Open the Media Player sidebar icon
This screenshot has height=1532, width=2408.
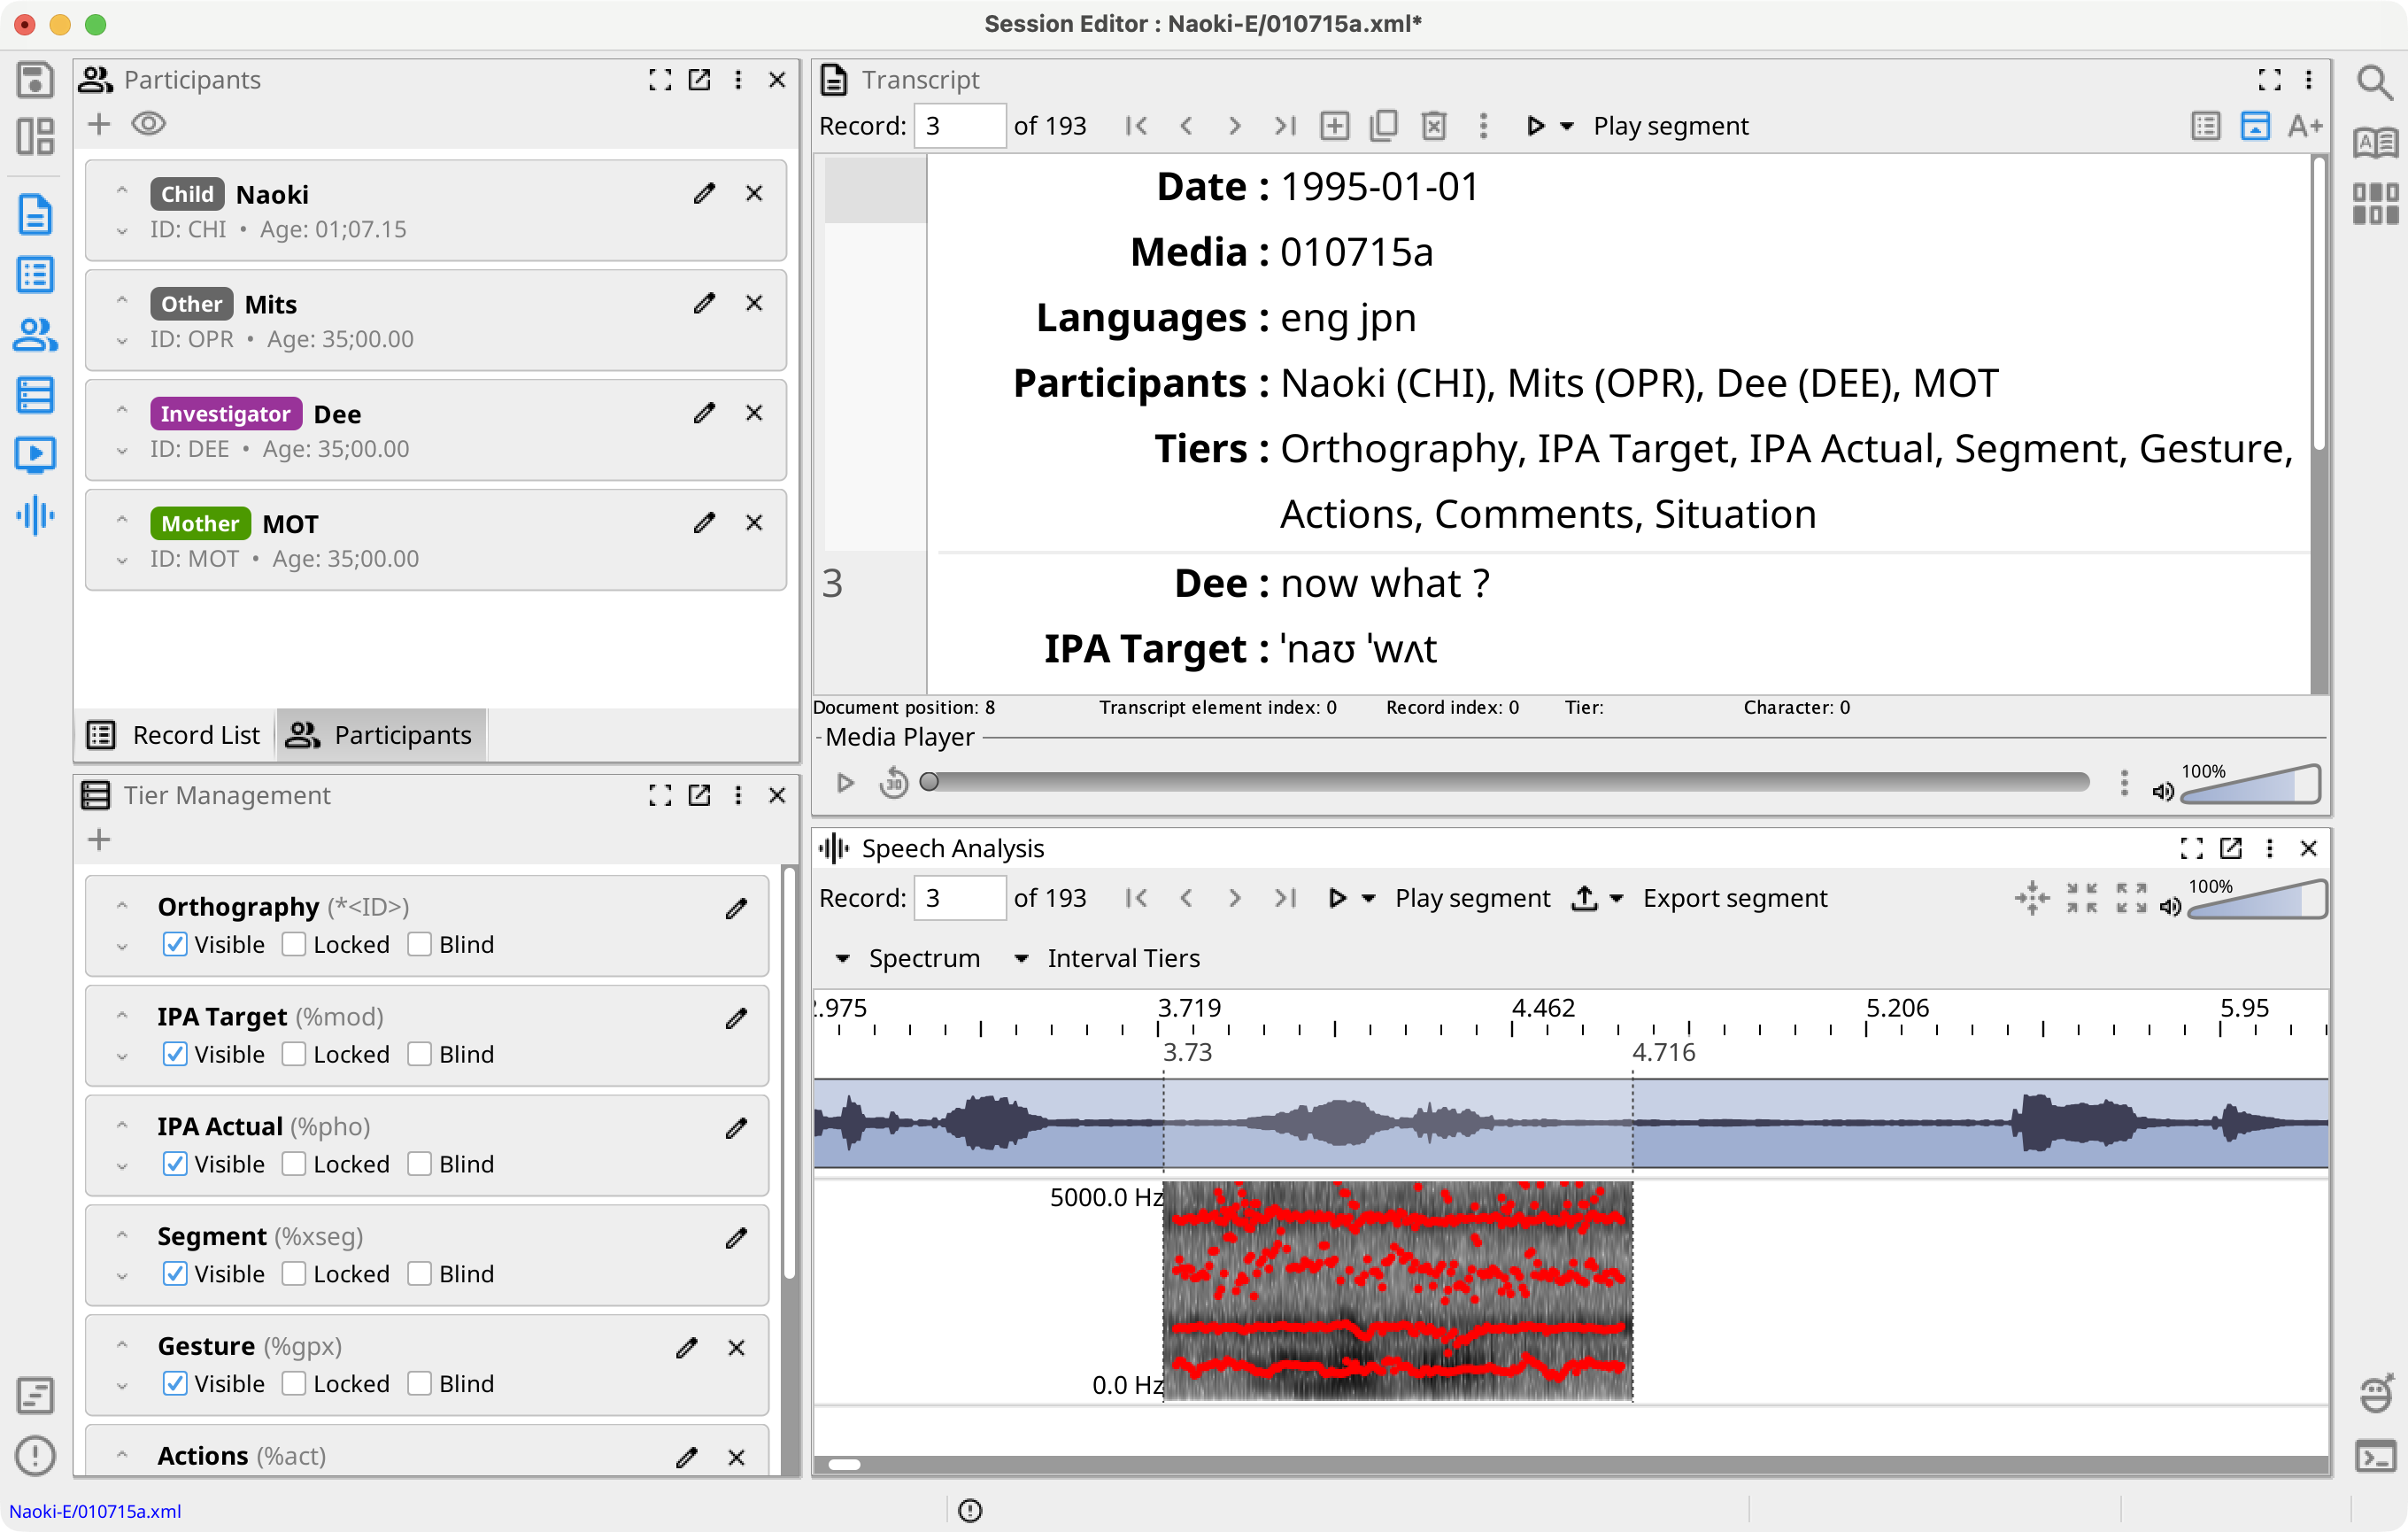[x=35, y=455]
